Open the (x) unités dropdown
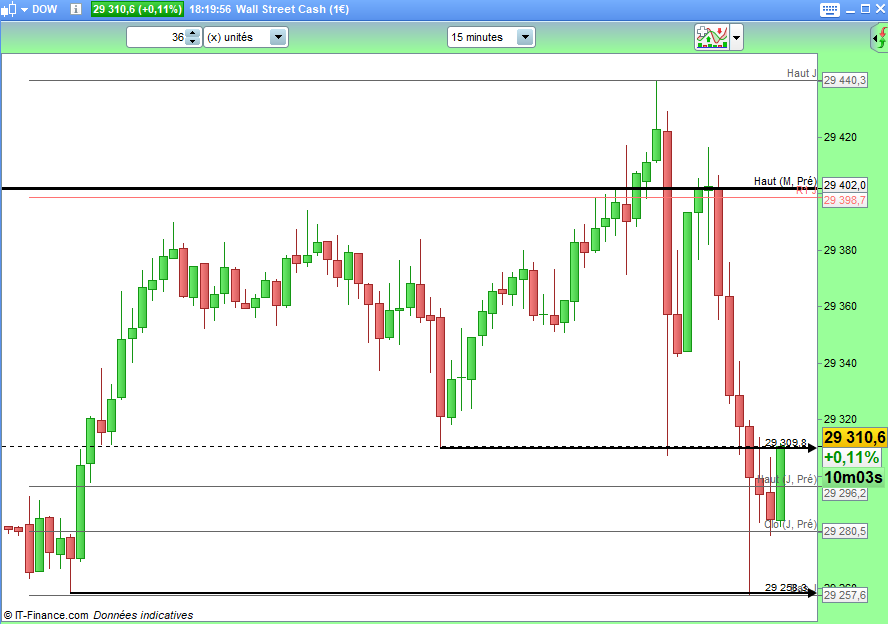The width and height of the screenshot is (888, 624). [x=246, y=37]
